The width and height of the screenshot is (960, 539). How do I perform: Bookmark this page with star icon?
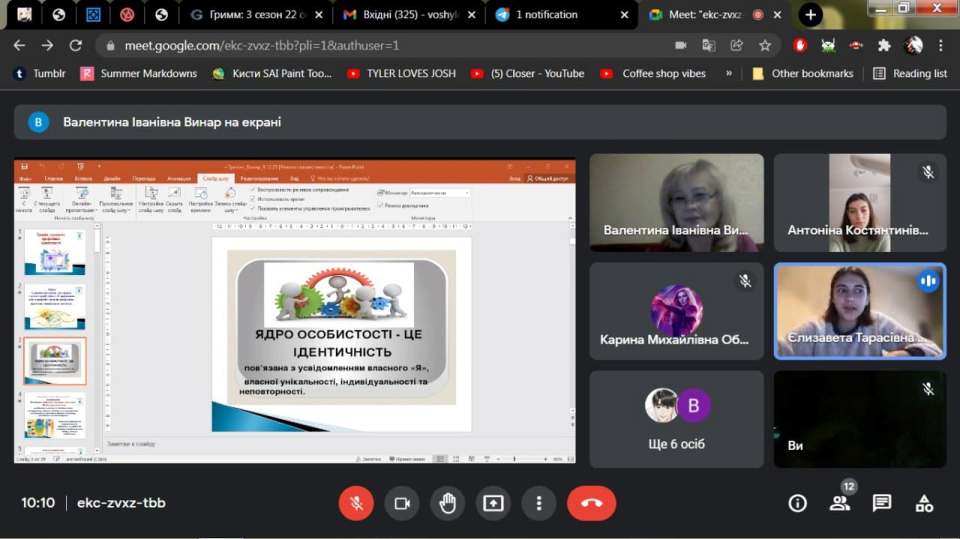(x=765, y=45)
